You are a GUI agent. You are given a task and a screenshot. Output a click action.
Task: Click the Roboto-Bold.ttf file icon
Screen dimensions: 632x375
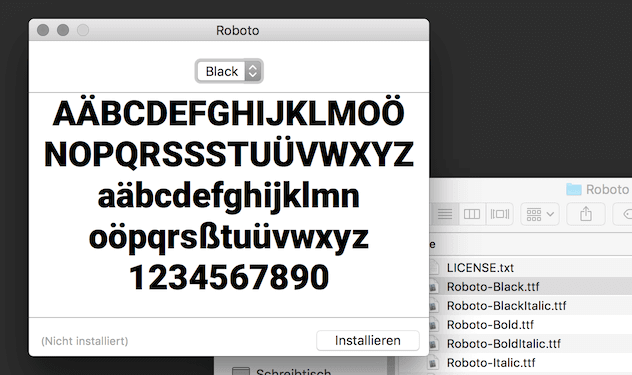tap(434, 325)
